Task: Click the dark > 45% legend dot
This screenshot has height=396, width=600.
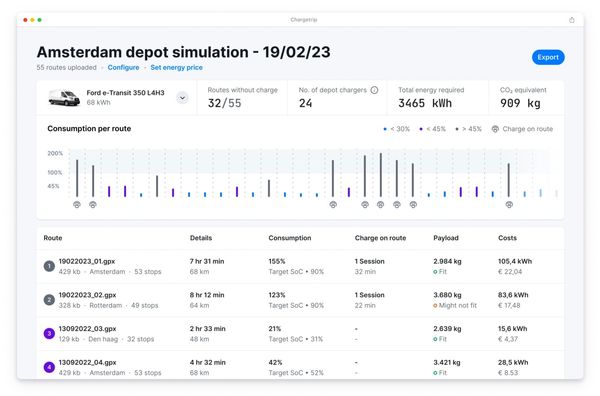Action: 457,129
